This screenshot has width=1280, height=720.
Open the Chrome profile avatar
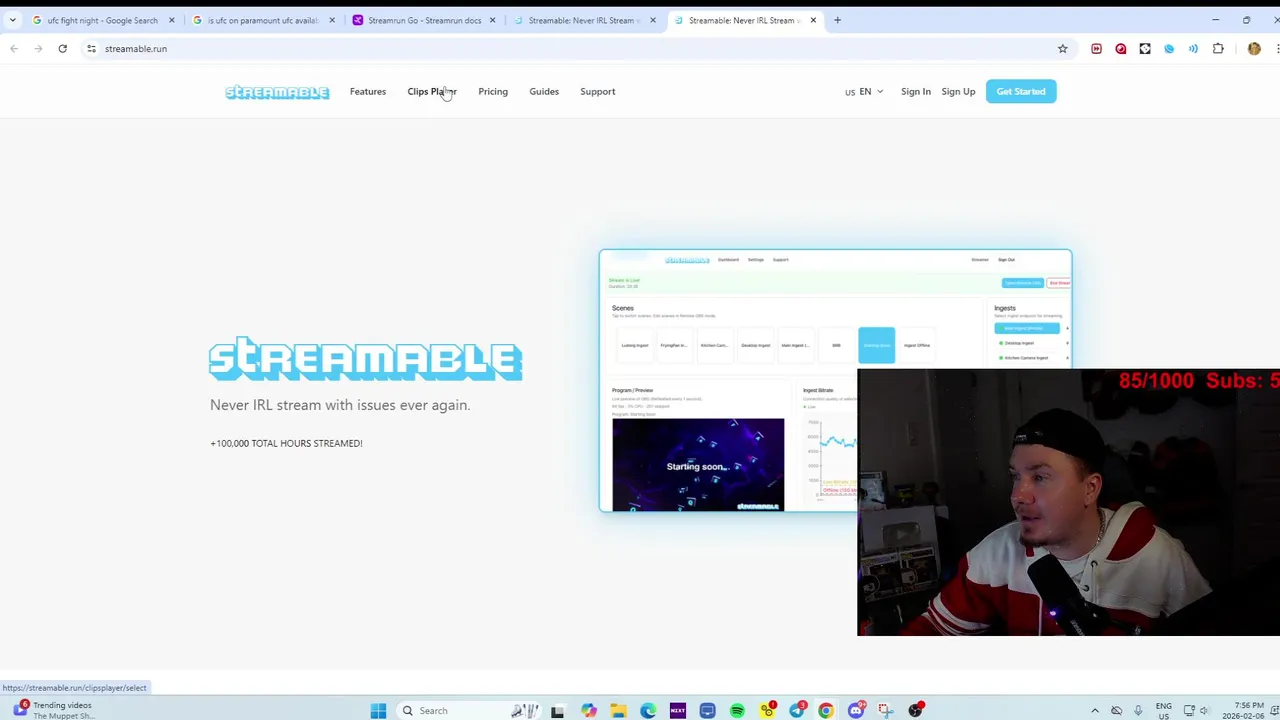pos(1254,48)
